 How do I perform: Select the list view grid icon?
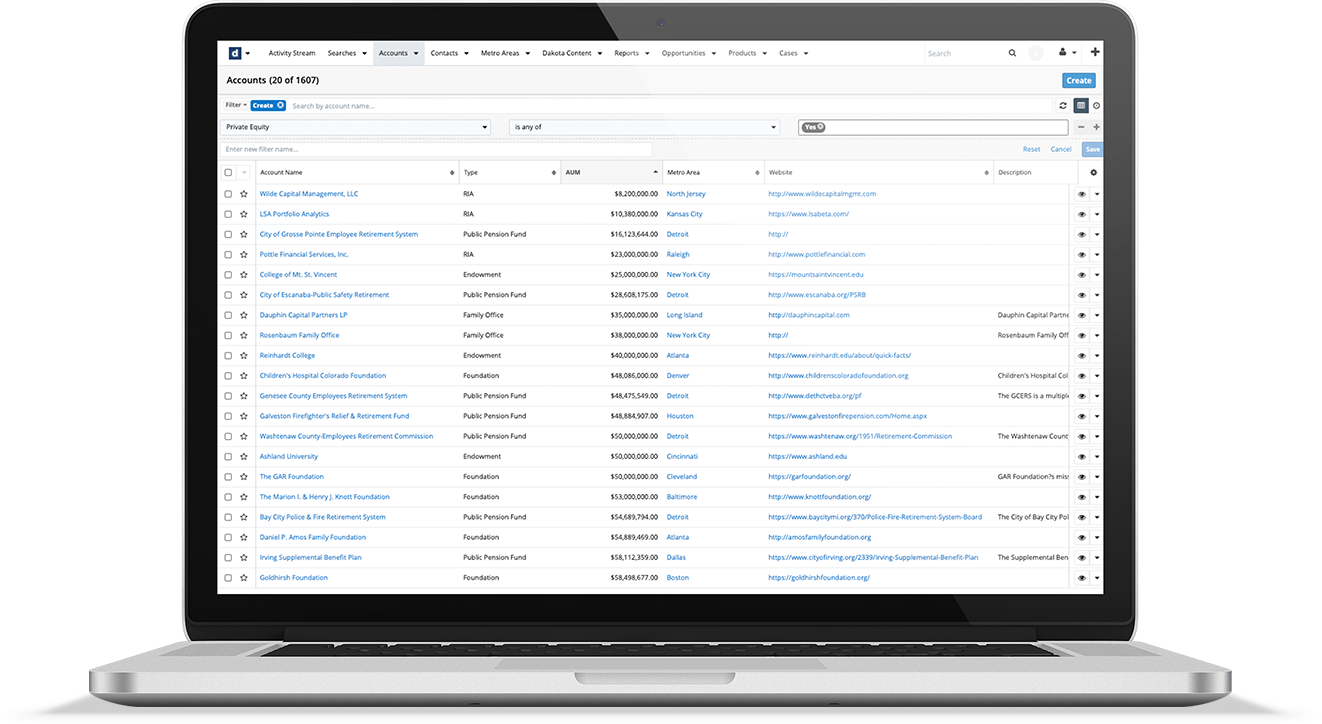(1080, 105)
